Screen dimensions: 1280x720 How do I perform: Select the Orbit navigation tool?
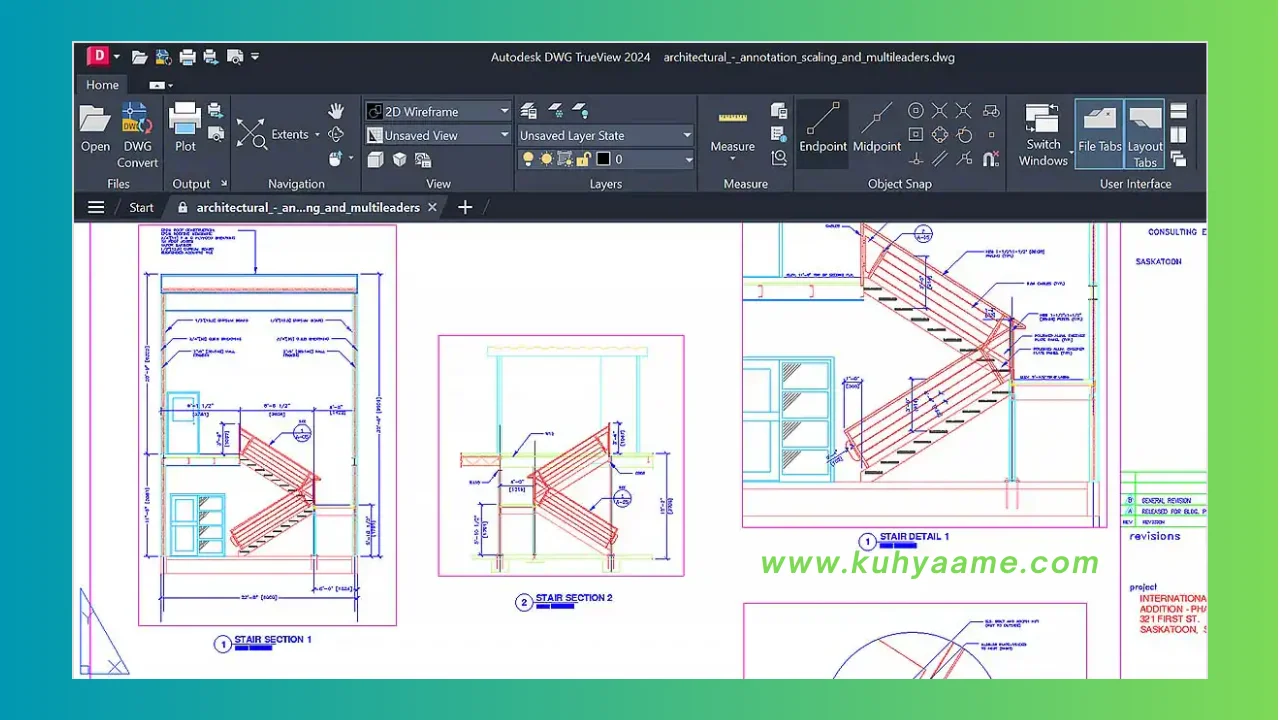pyautogui.click(x=336, y=134)
